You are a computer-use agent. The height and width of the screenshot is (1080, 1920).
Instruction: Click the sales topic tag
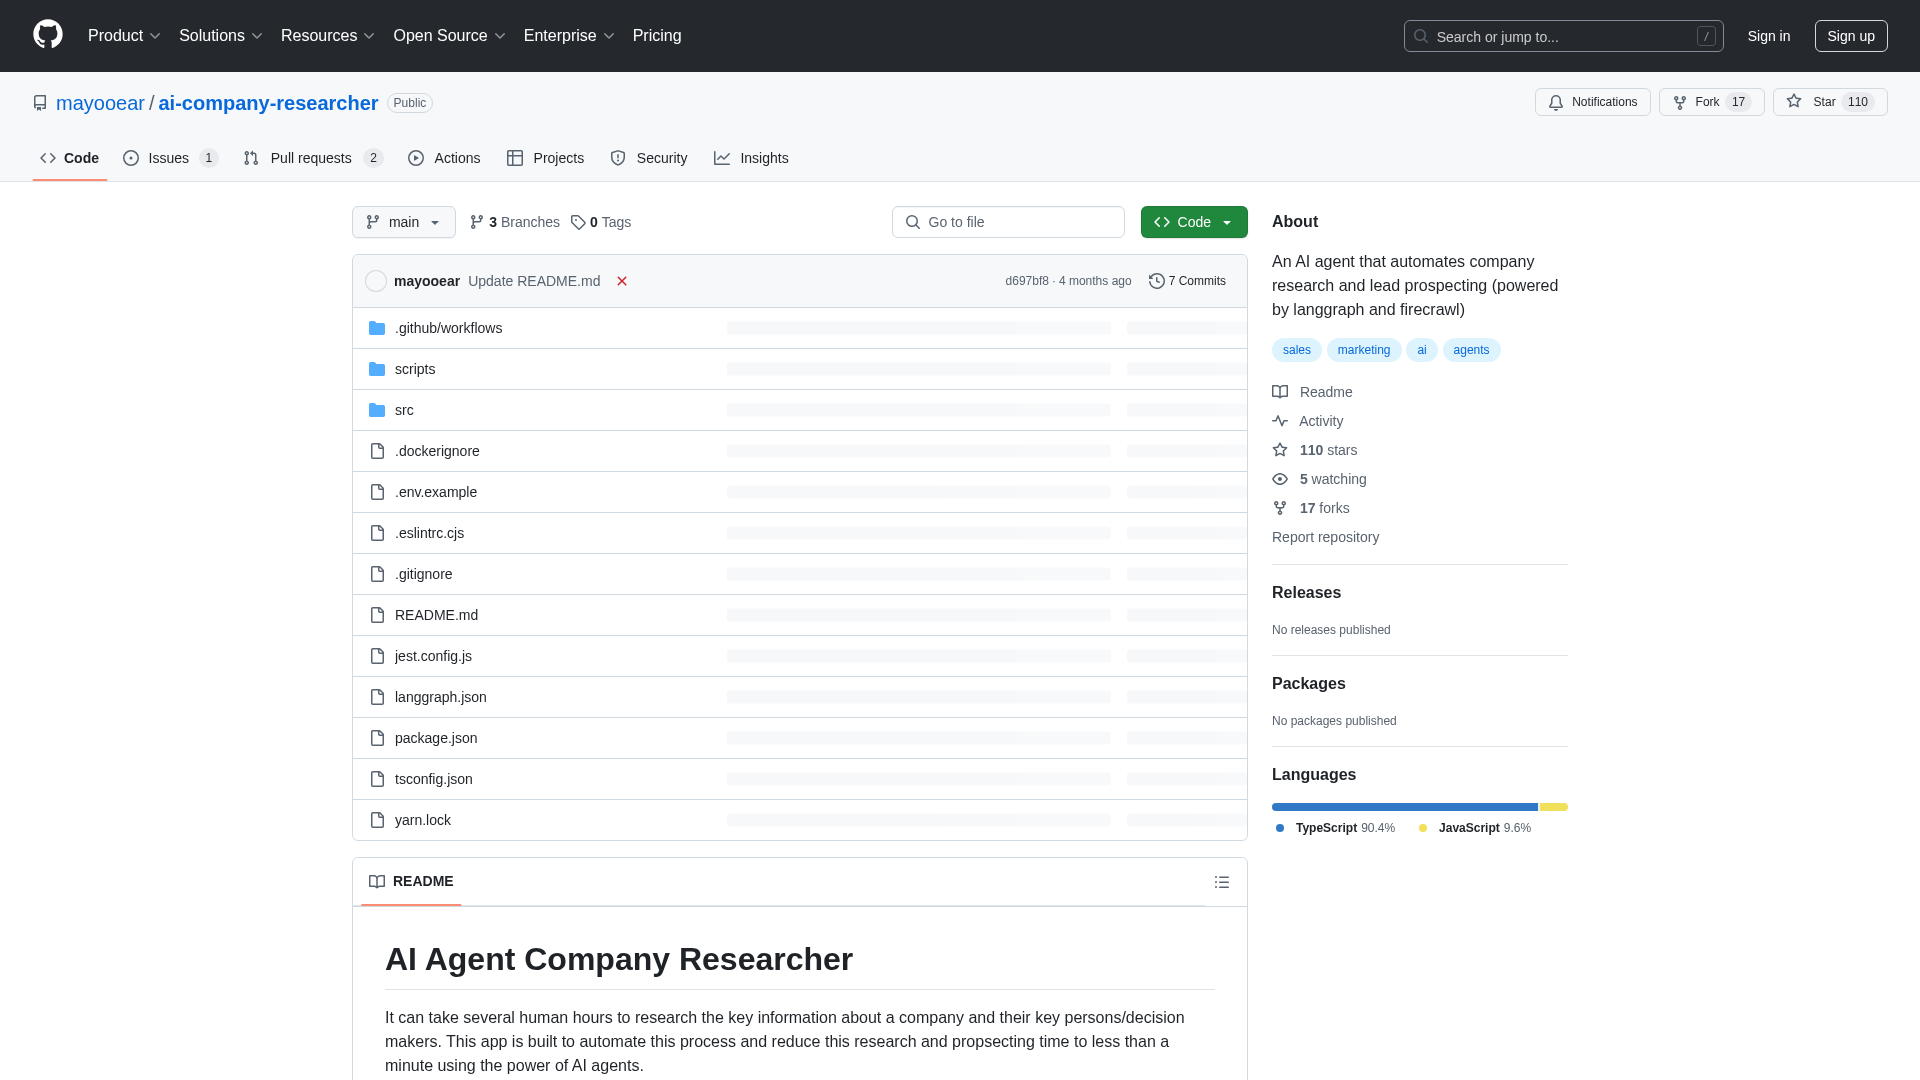1296,350
